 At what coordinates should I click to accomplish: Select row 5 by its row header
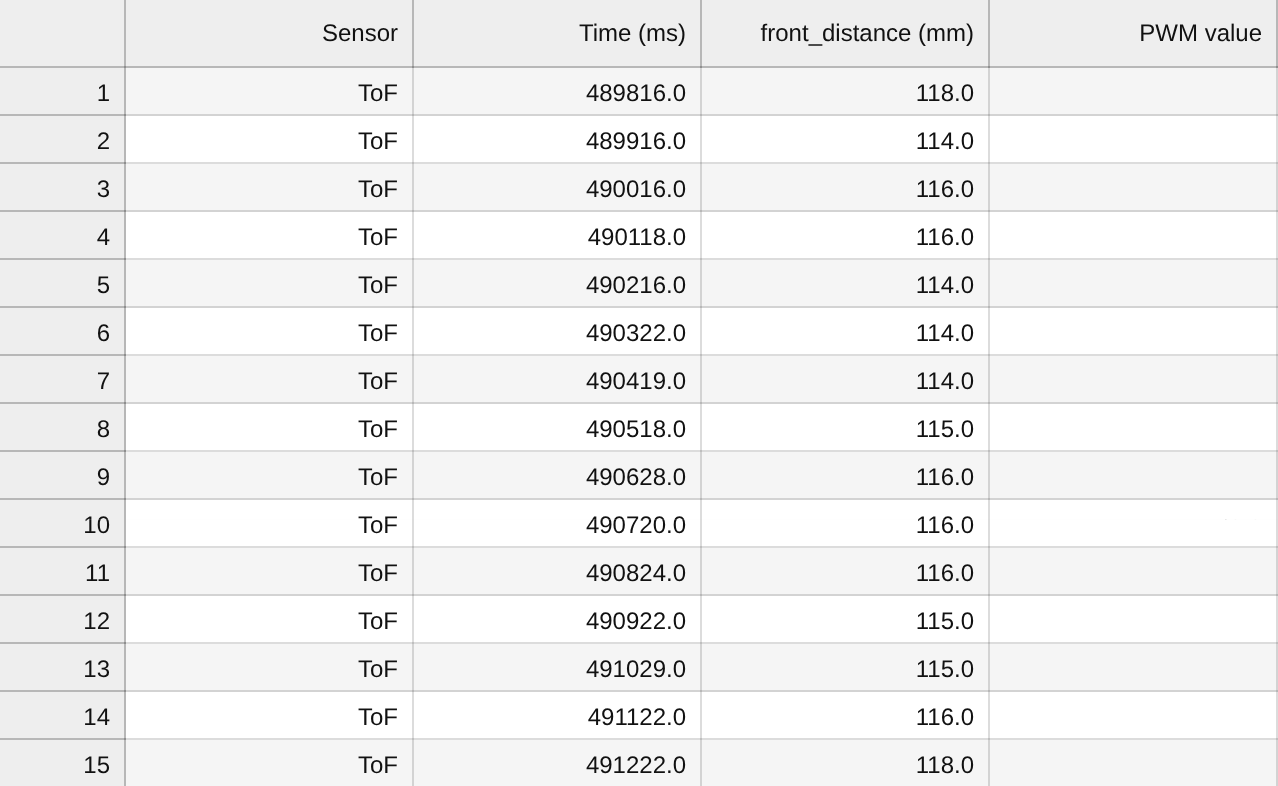[x=62, y=285]
